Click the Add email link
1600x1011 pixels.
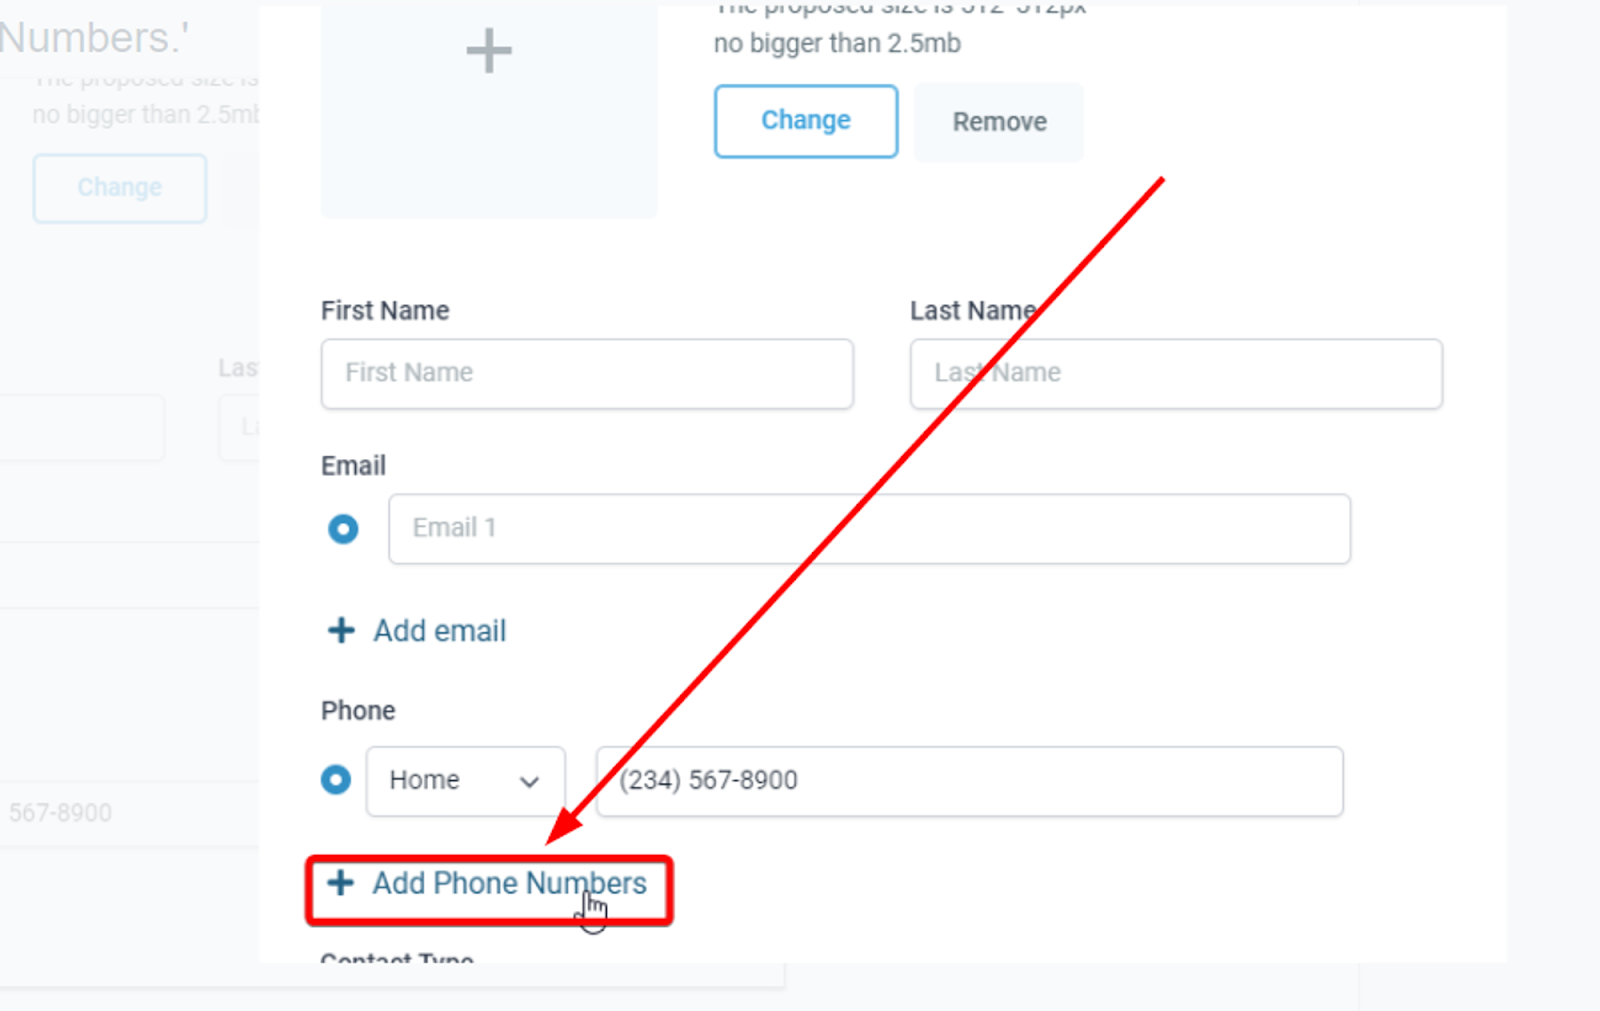pos(440,631)
